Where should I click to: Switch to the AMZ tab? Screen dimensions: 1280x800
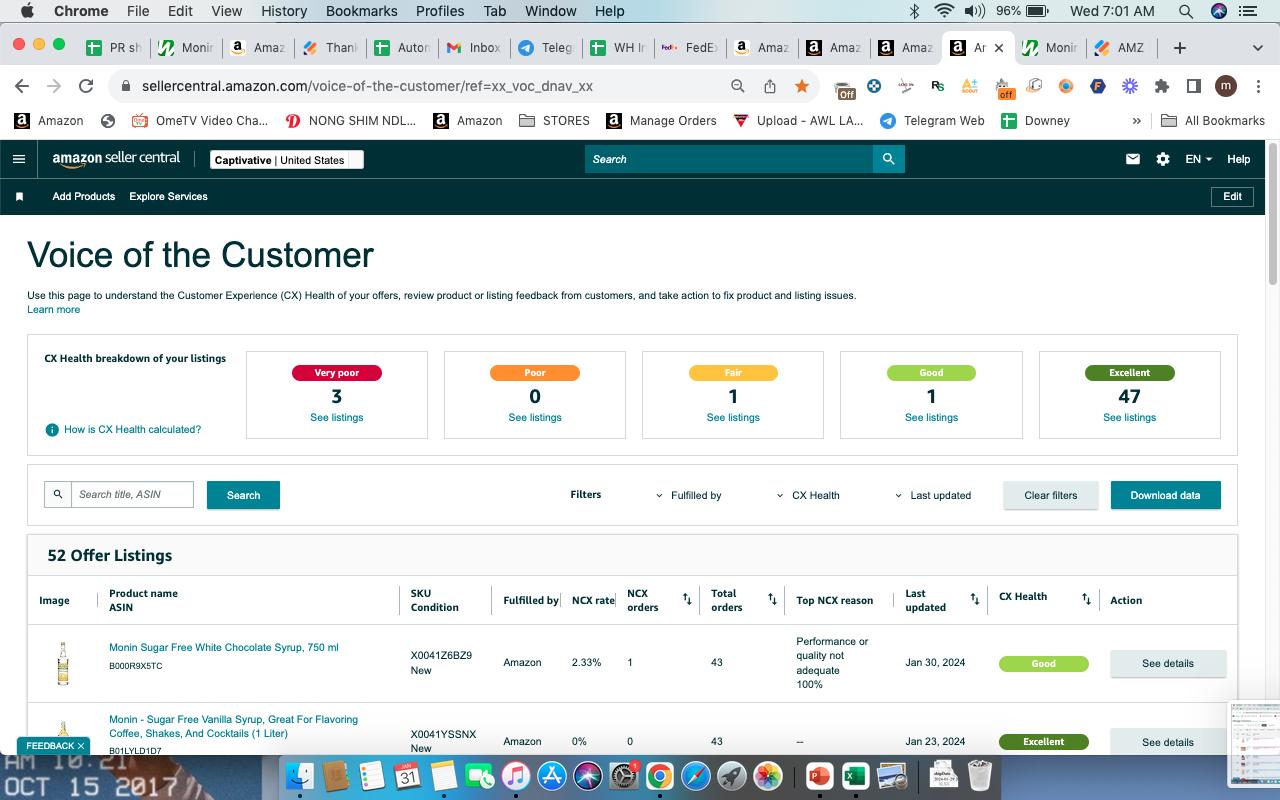[x=1123, y=48]
